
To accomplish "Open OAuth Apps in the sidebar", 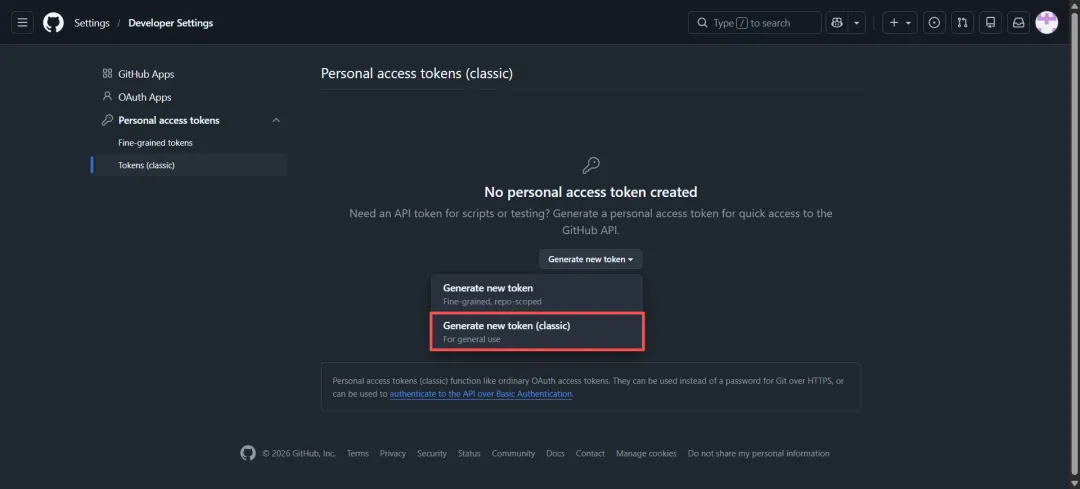I will (x=145, y=97).
